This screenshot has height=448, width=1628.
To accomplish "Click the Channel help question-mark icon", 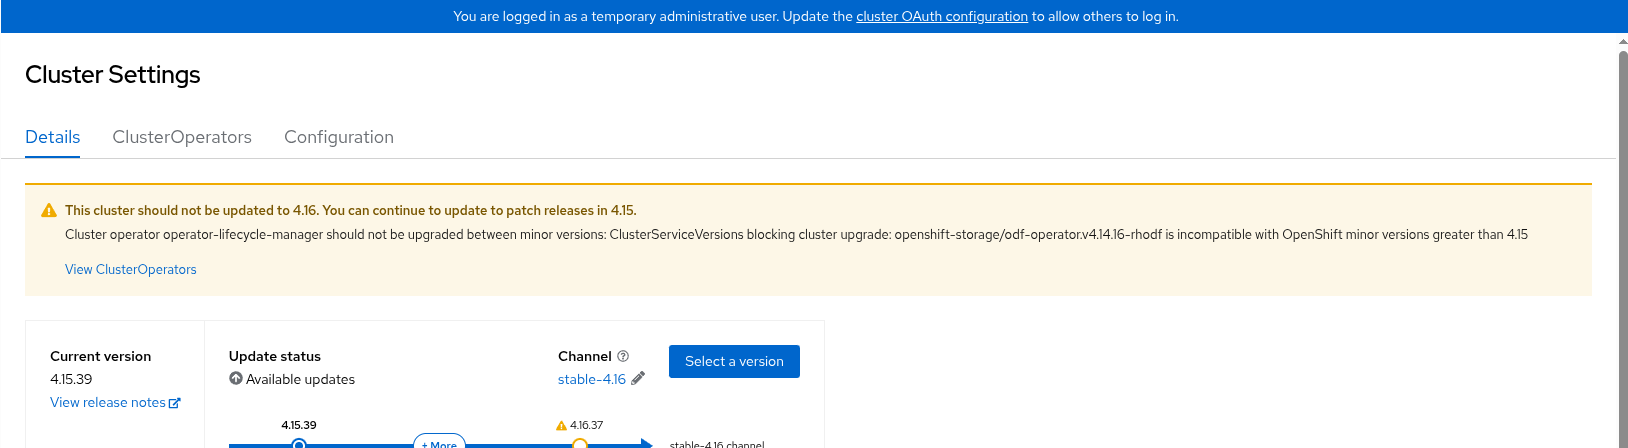I will pyautogui.click(x=623, y=356).
